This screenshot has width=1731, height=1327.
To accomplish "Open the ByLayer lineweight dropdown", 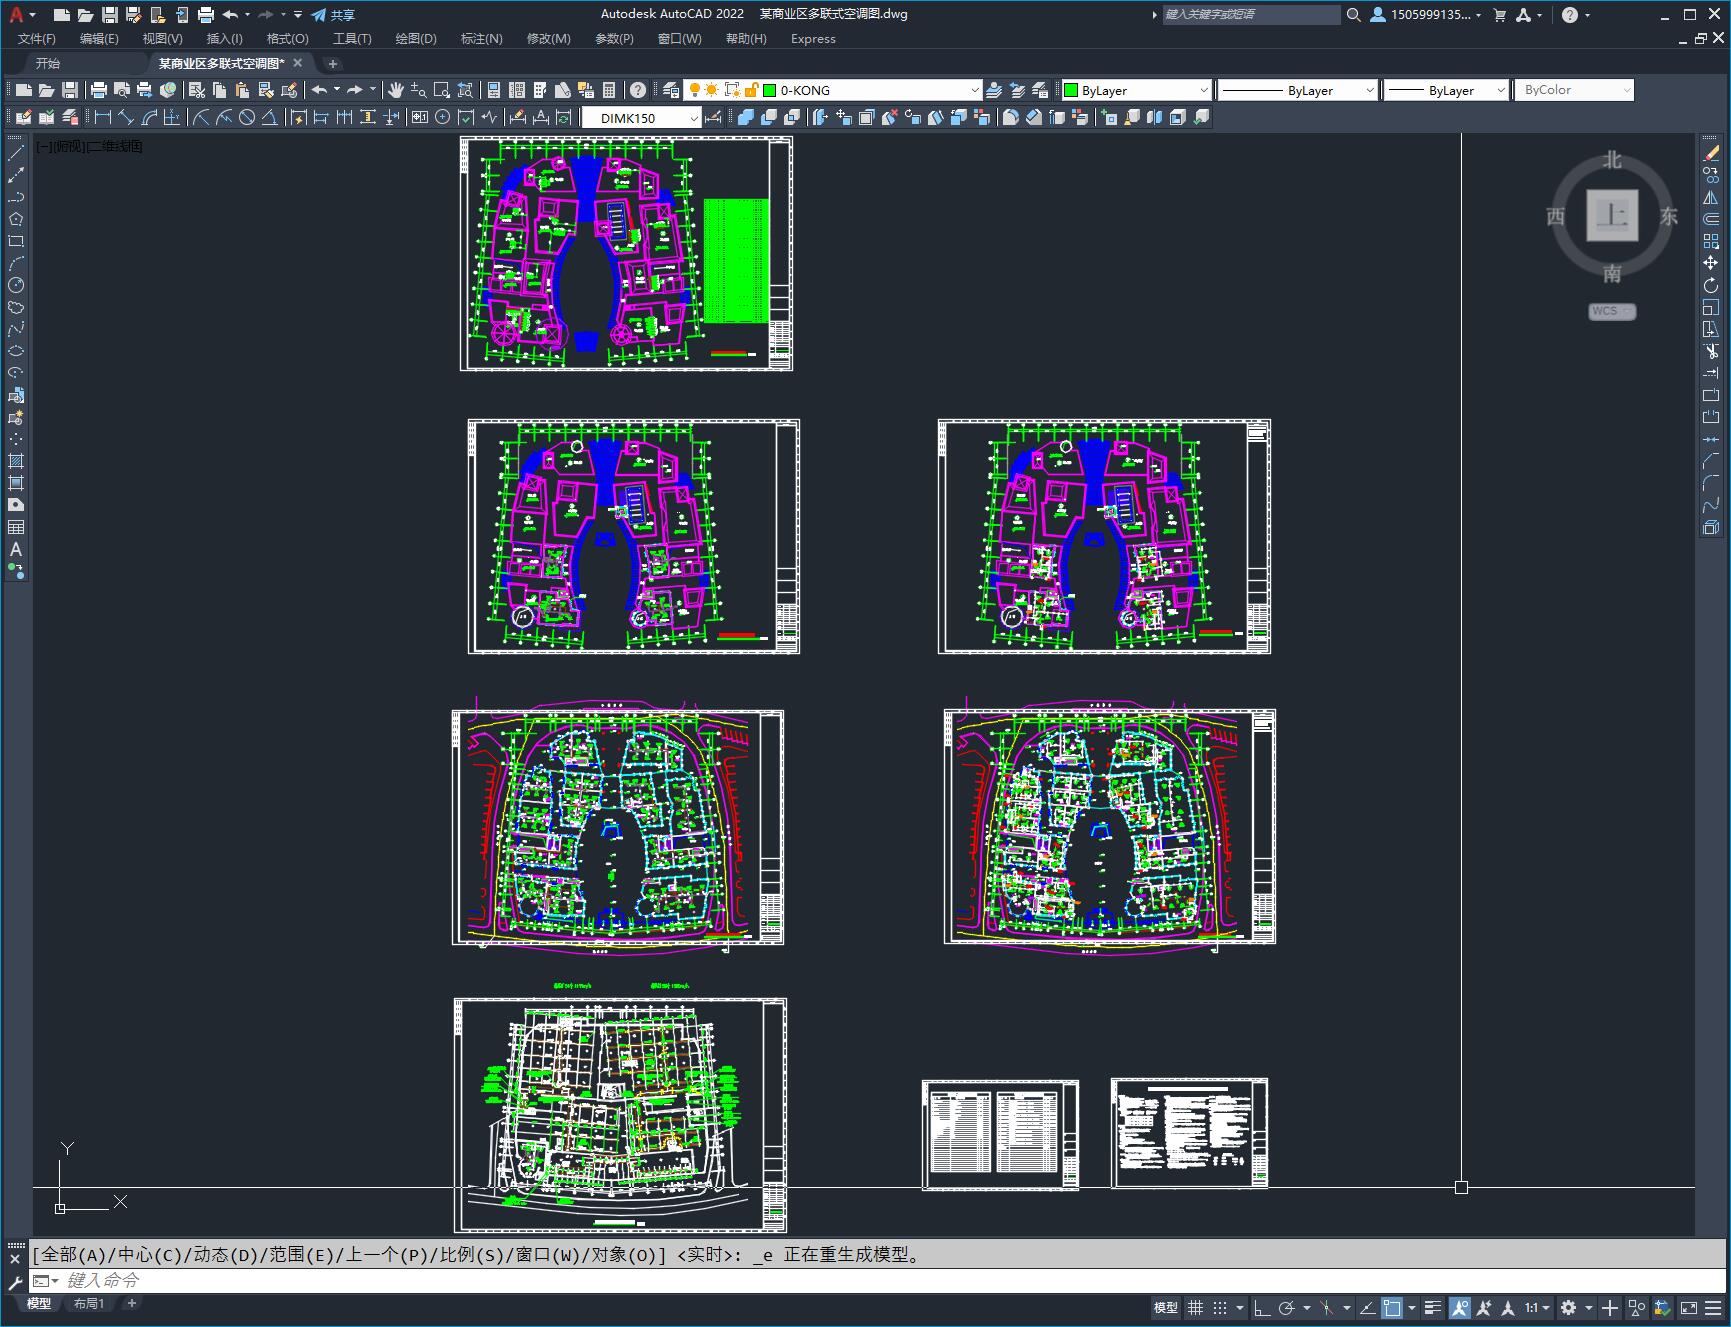I will click(x=1500, y=90).
